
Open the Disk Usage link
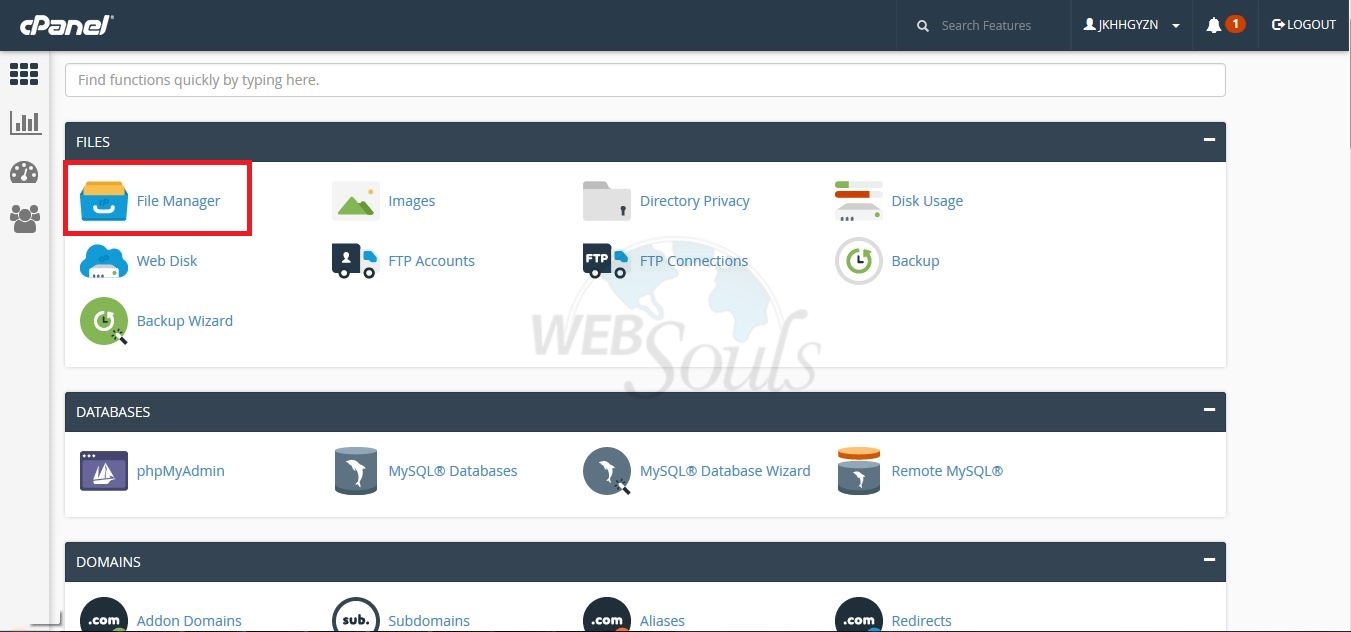click(927, 201)
